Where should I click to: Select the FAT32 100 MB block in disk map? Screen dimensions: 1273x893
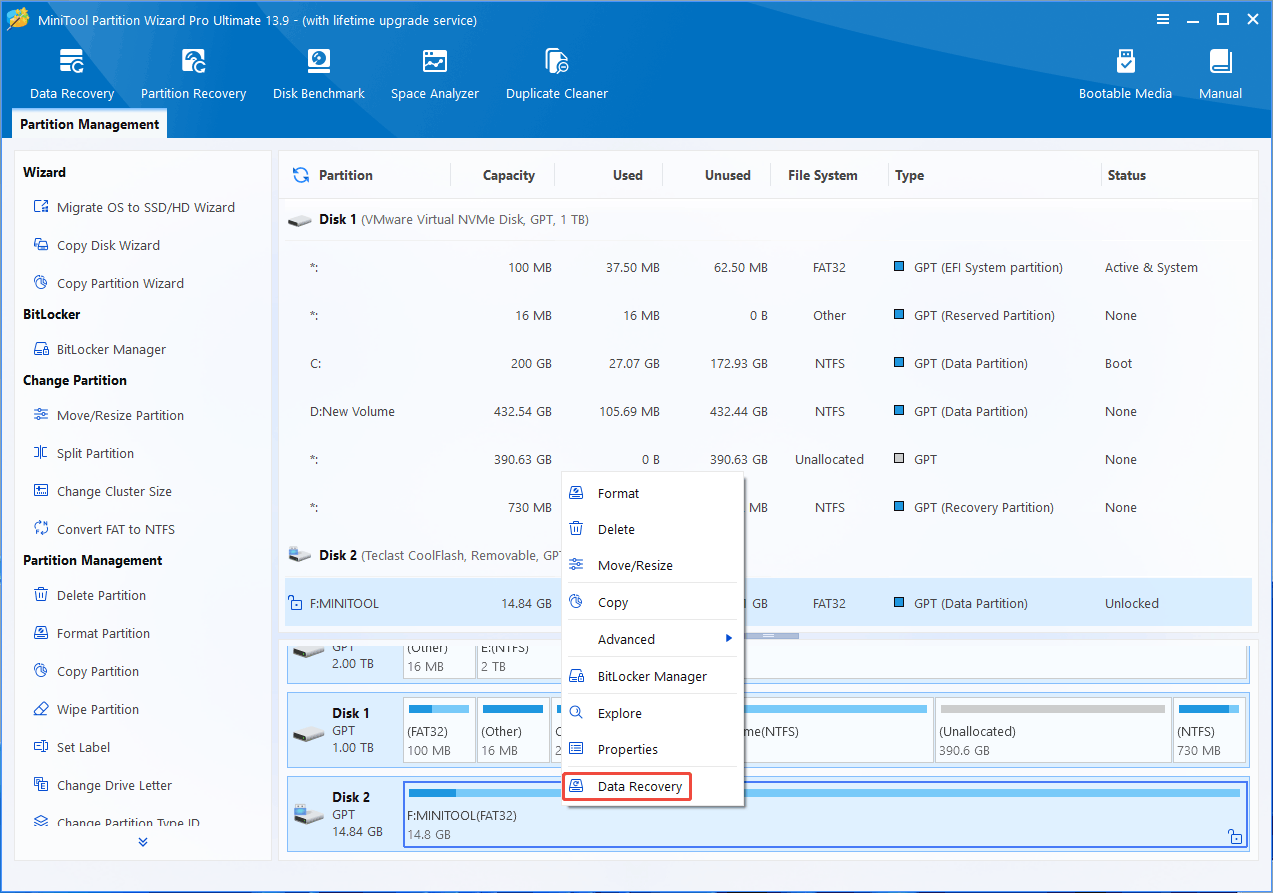tap(439, 731)
